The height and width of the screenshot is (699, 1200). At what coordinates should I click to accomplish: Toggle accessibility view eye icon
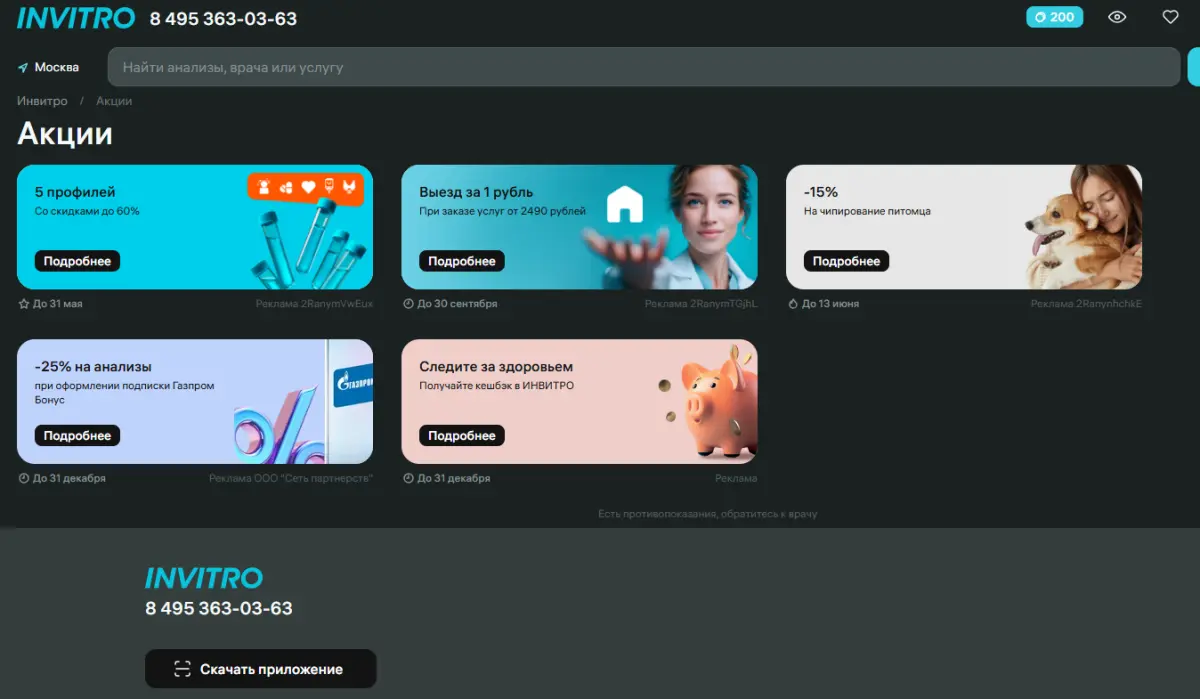pyautogui.click(x=1118, y=17)
